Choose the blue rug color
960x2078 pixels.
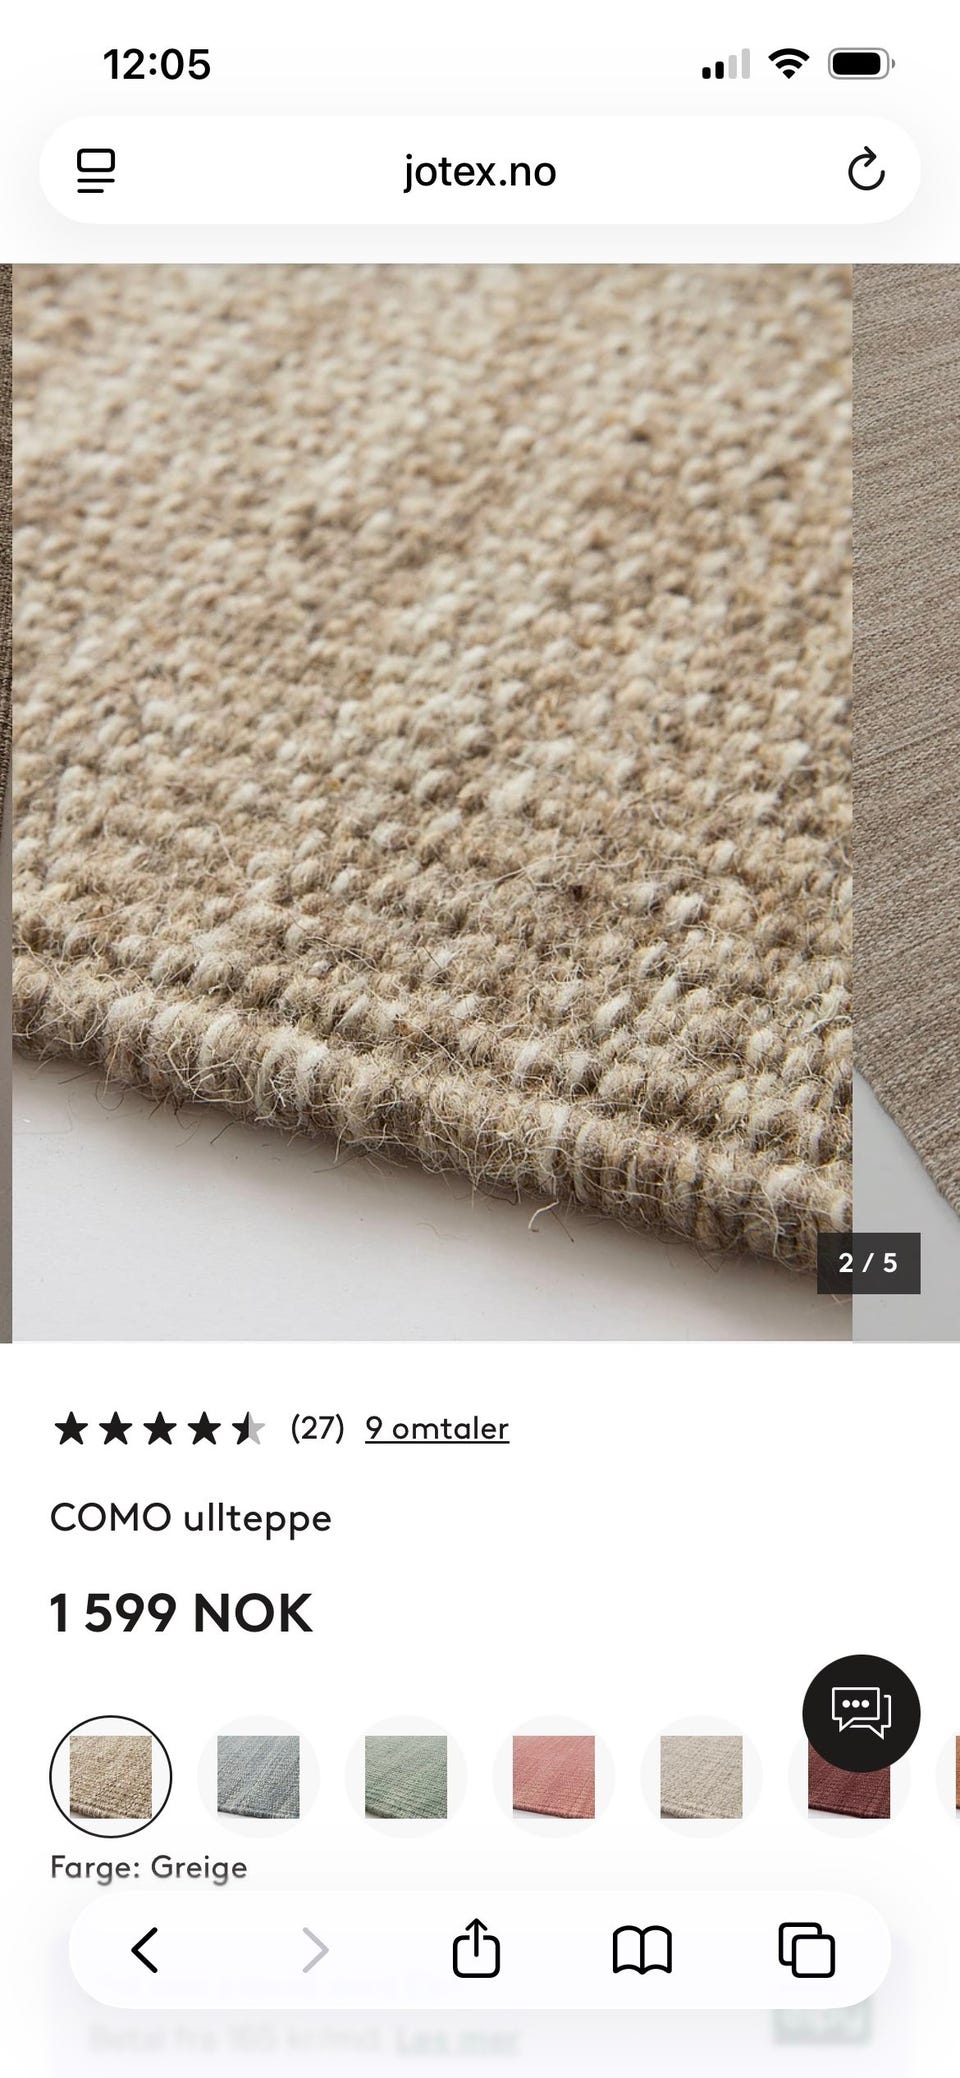click(x=258, y=1776)
